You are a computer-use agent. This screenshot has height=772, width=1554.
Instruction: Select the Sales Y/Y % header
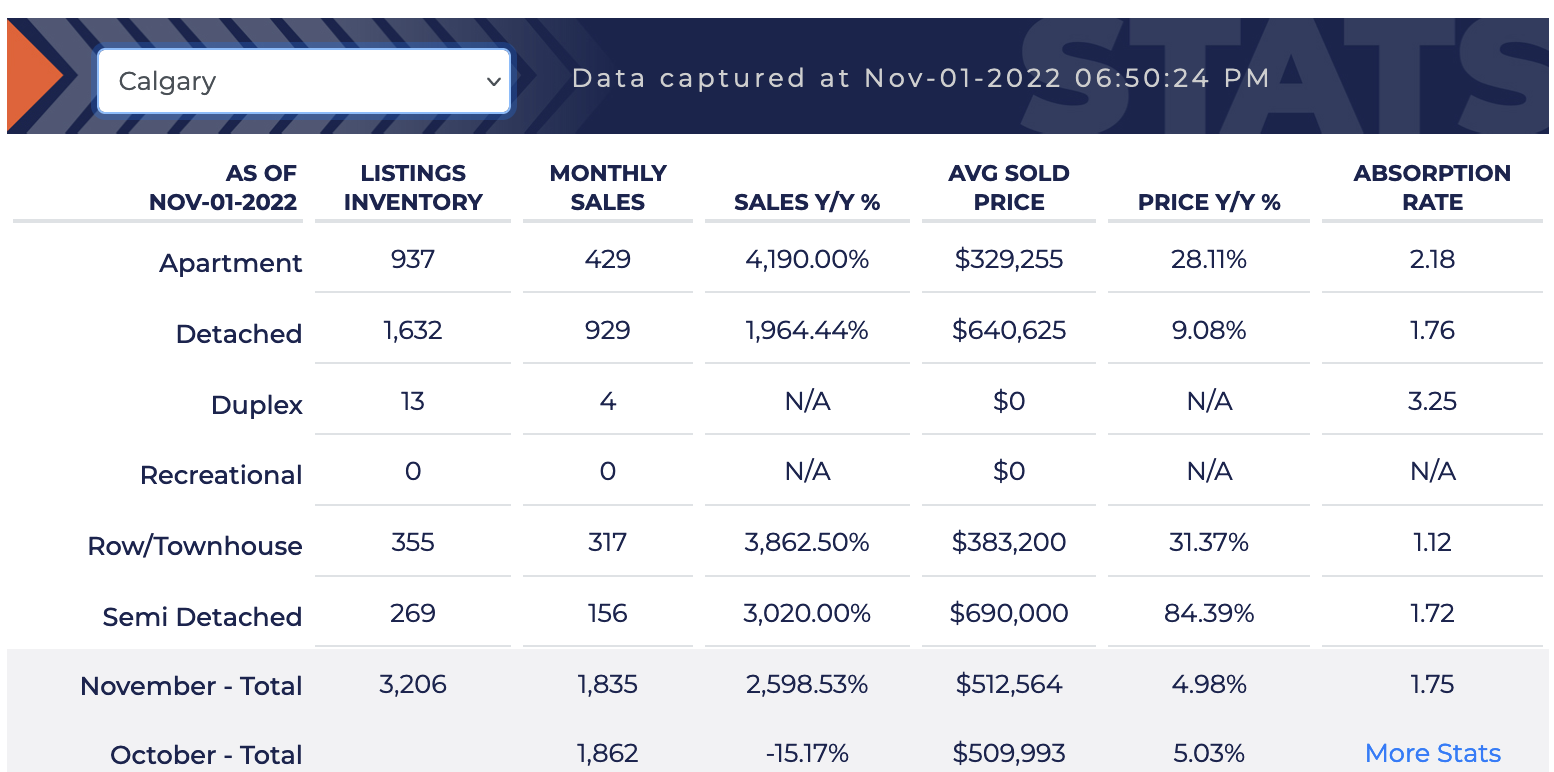click(x=807, y=202)
